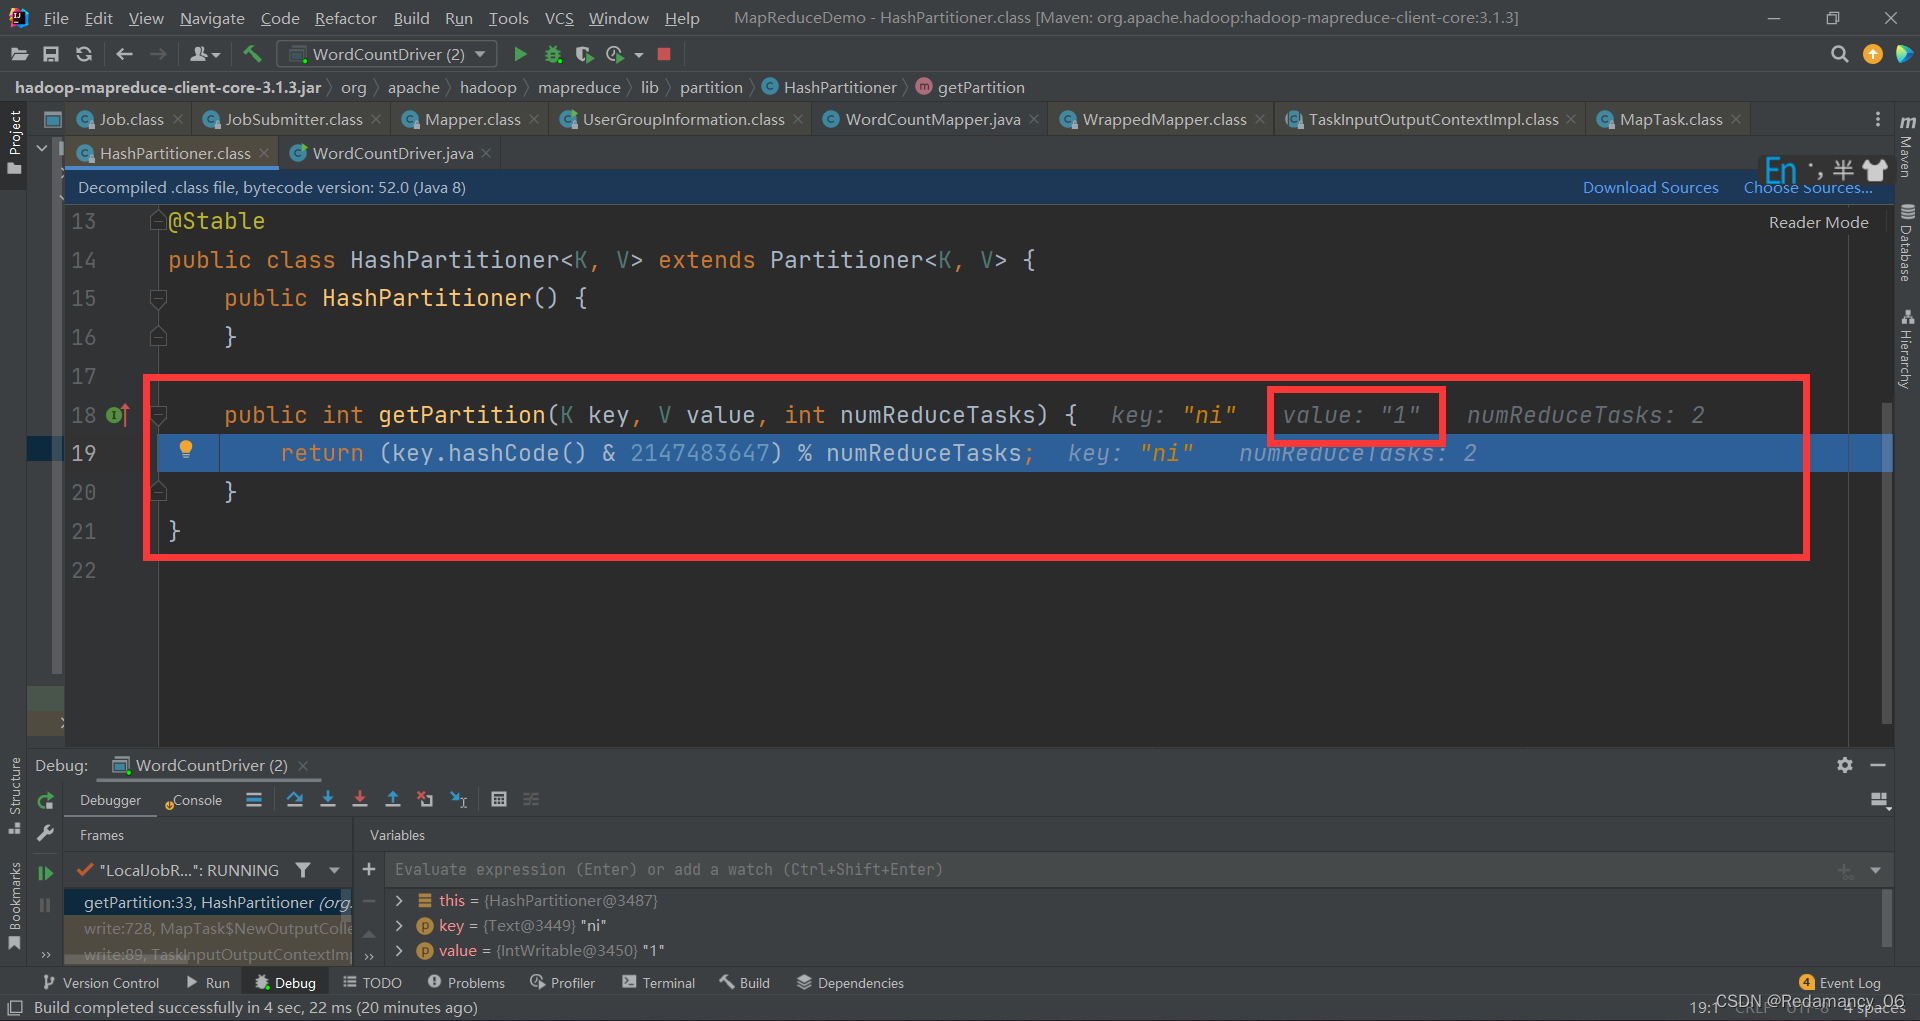This screenshot has width=1920, height=1021.
Task: Click the Reload/Synchronize toolbar icon
Action: 84,54
